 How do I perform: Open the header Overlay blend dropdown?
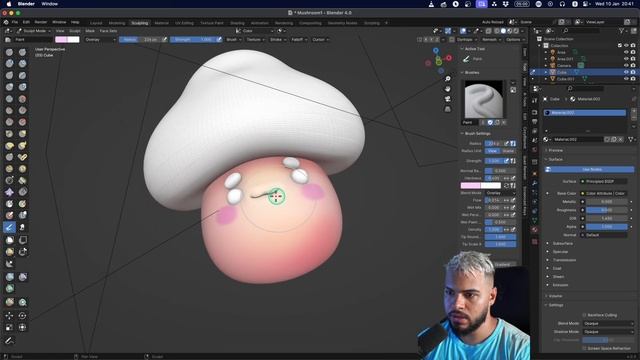click(100, 40)
